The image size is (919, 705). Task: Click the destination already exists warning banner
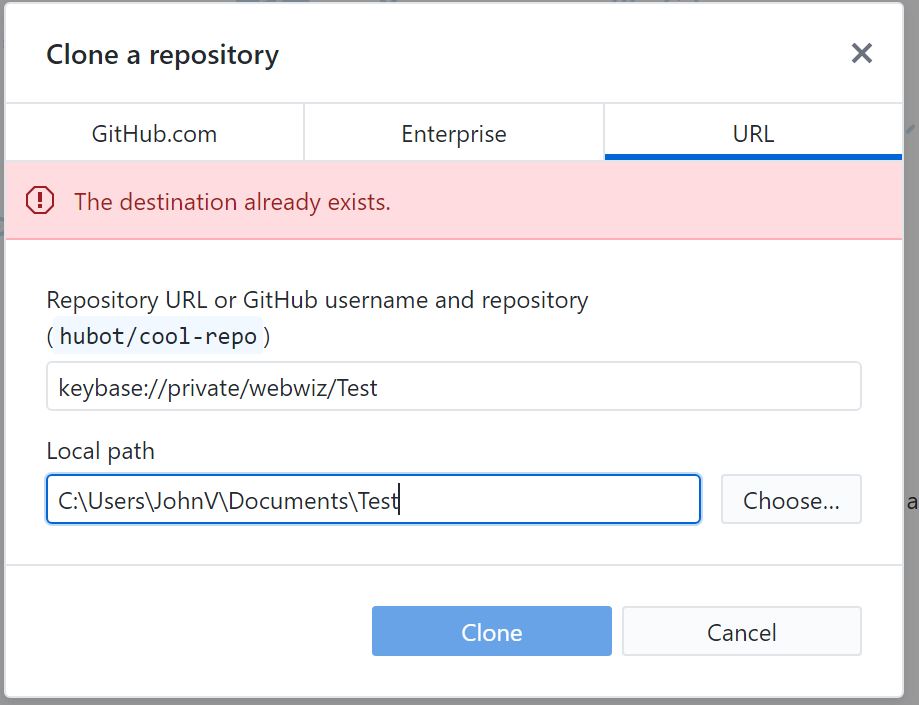coord(459,201)
